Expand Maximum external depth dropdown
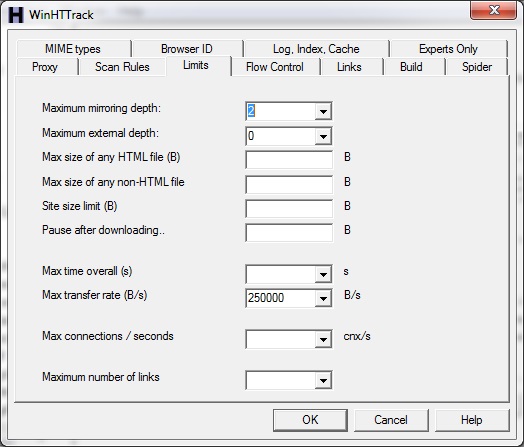The height and width of the screenshot is (447, 524). (323, 136)
